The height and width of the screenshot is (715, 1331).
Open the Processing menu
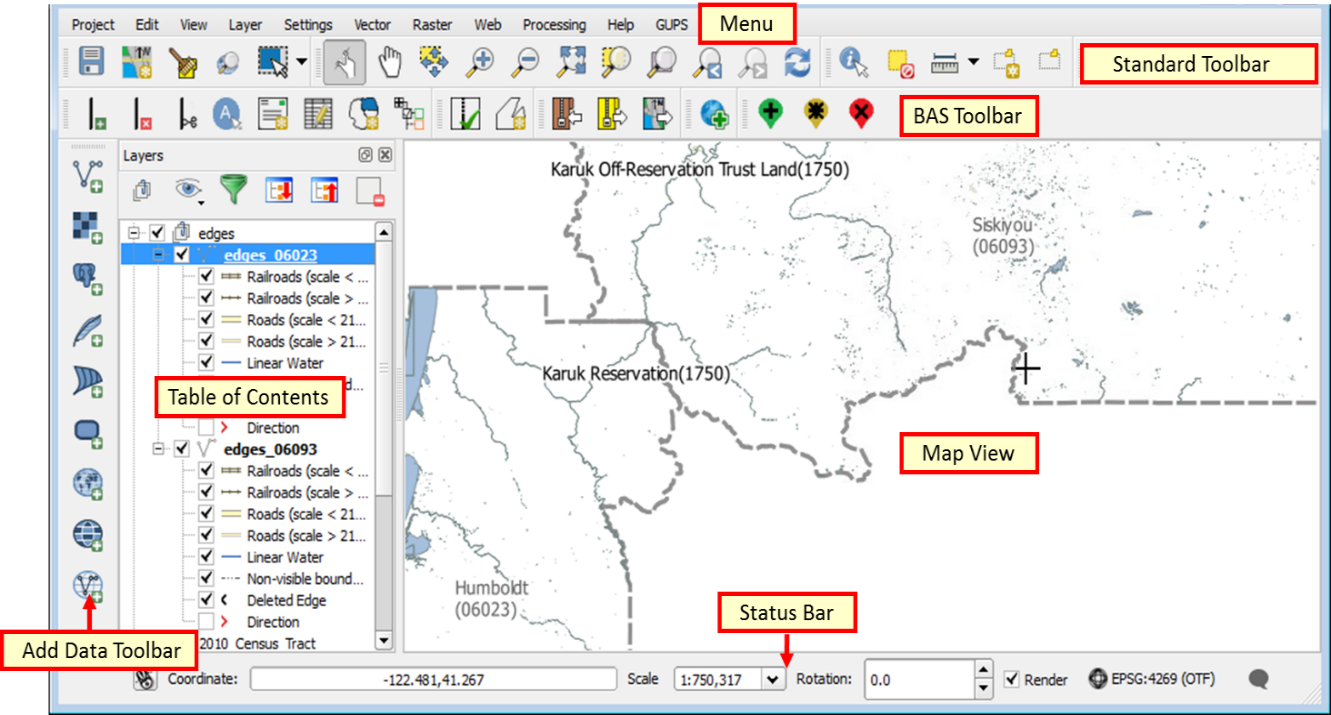tap(554, 24)
